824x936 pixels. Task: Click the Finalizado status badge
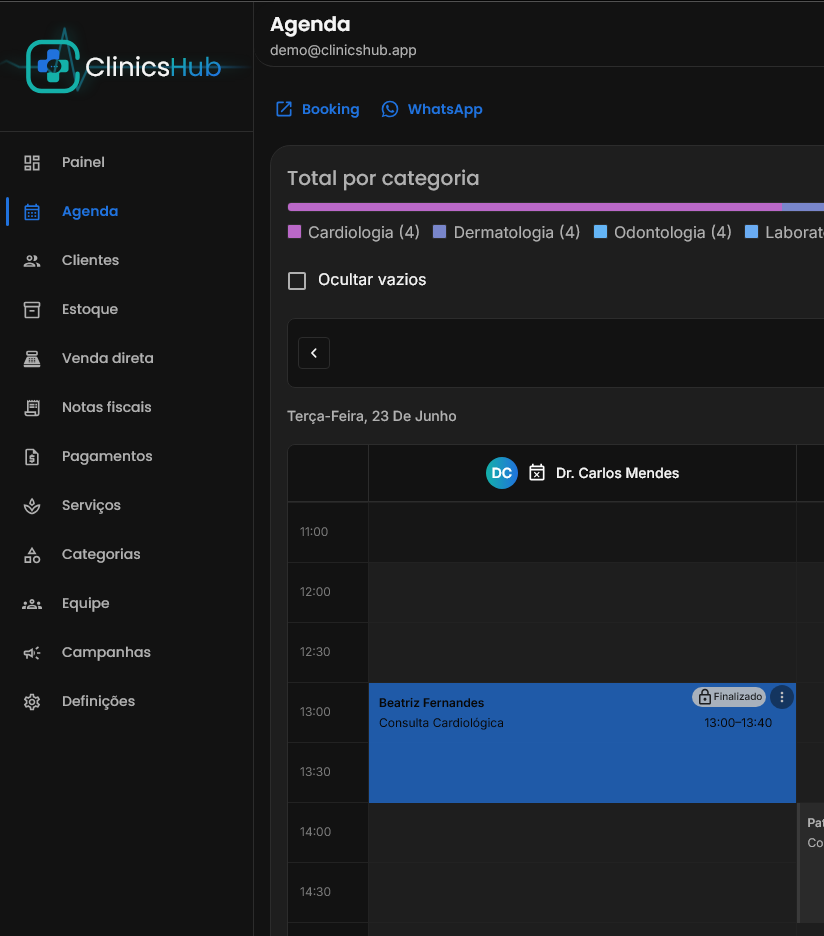[x=729, y=697]
